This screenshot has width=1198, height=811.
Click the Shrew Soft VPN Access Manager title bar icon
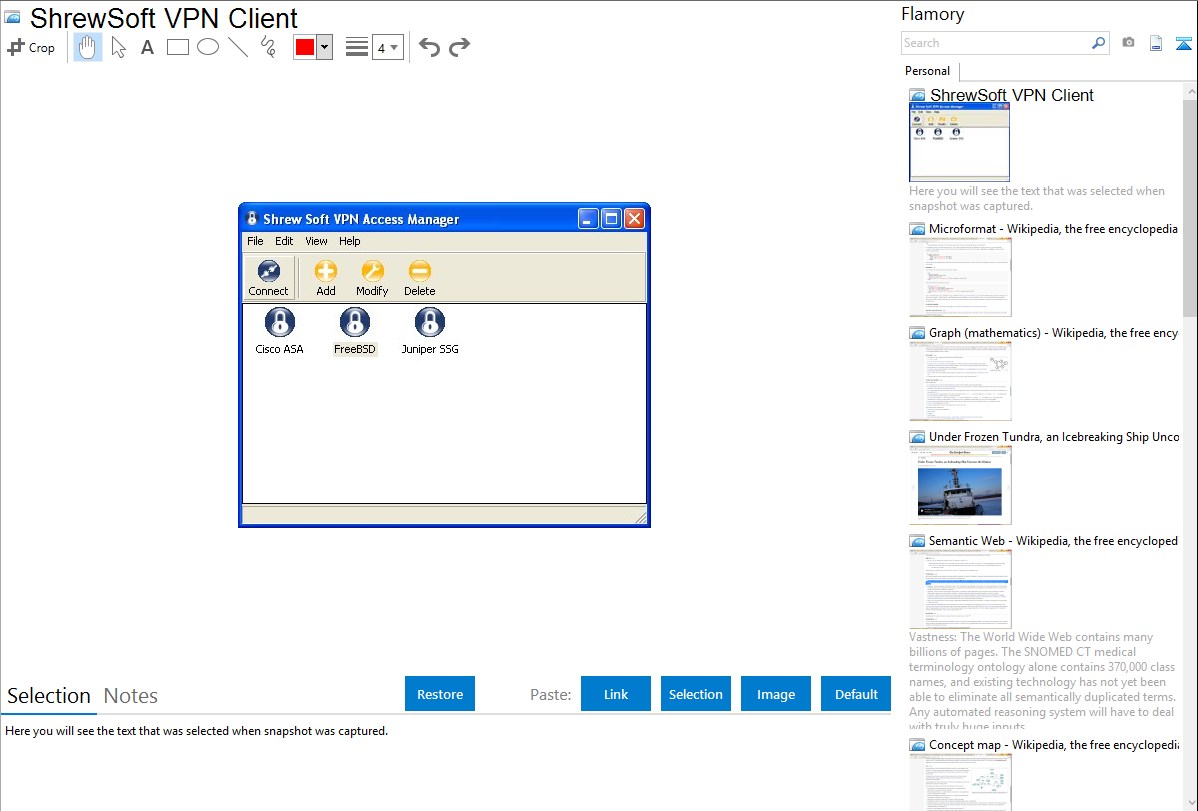pyautogui.click(x=252, y=219)
